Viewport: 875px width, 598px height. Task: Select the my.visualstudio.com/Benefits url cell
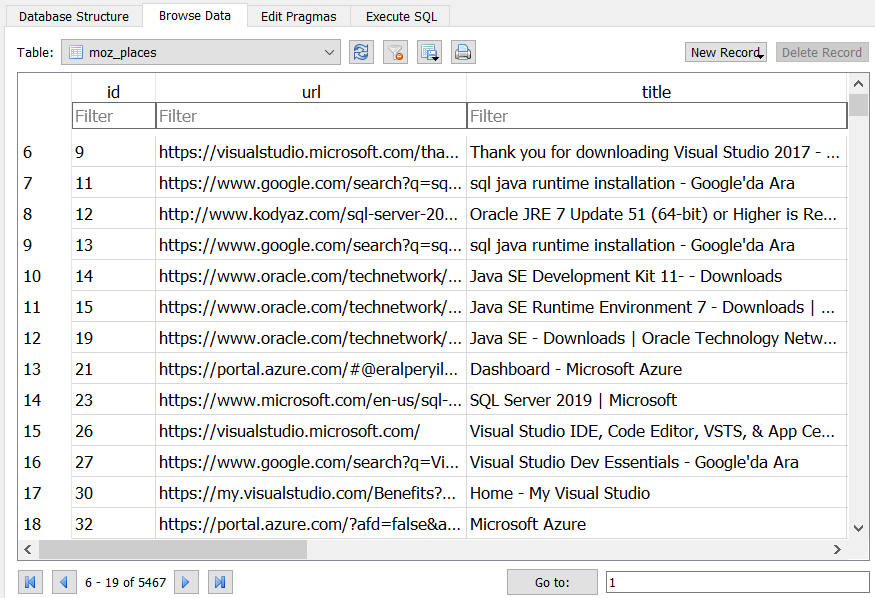[x=311, y=493]
